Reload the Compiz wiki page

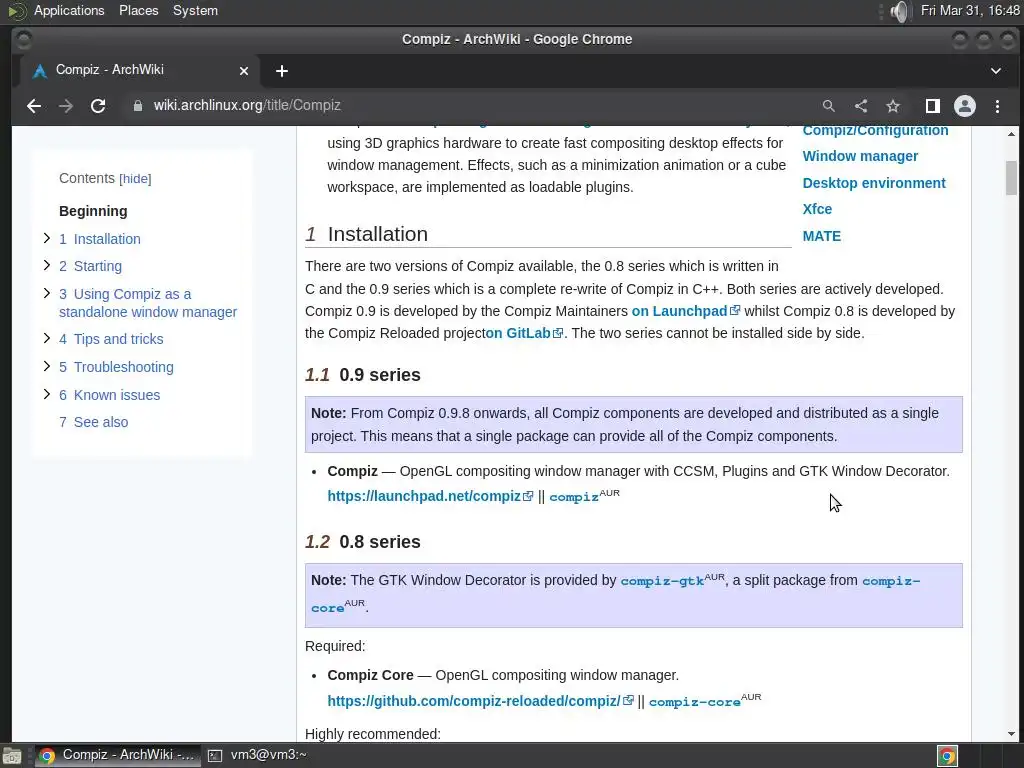click(98, 106)
